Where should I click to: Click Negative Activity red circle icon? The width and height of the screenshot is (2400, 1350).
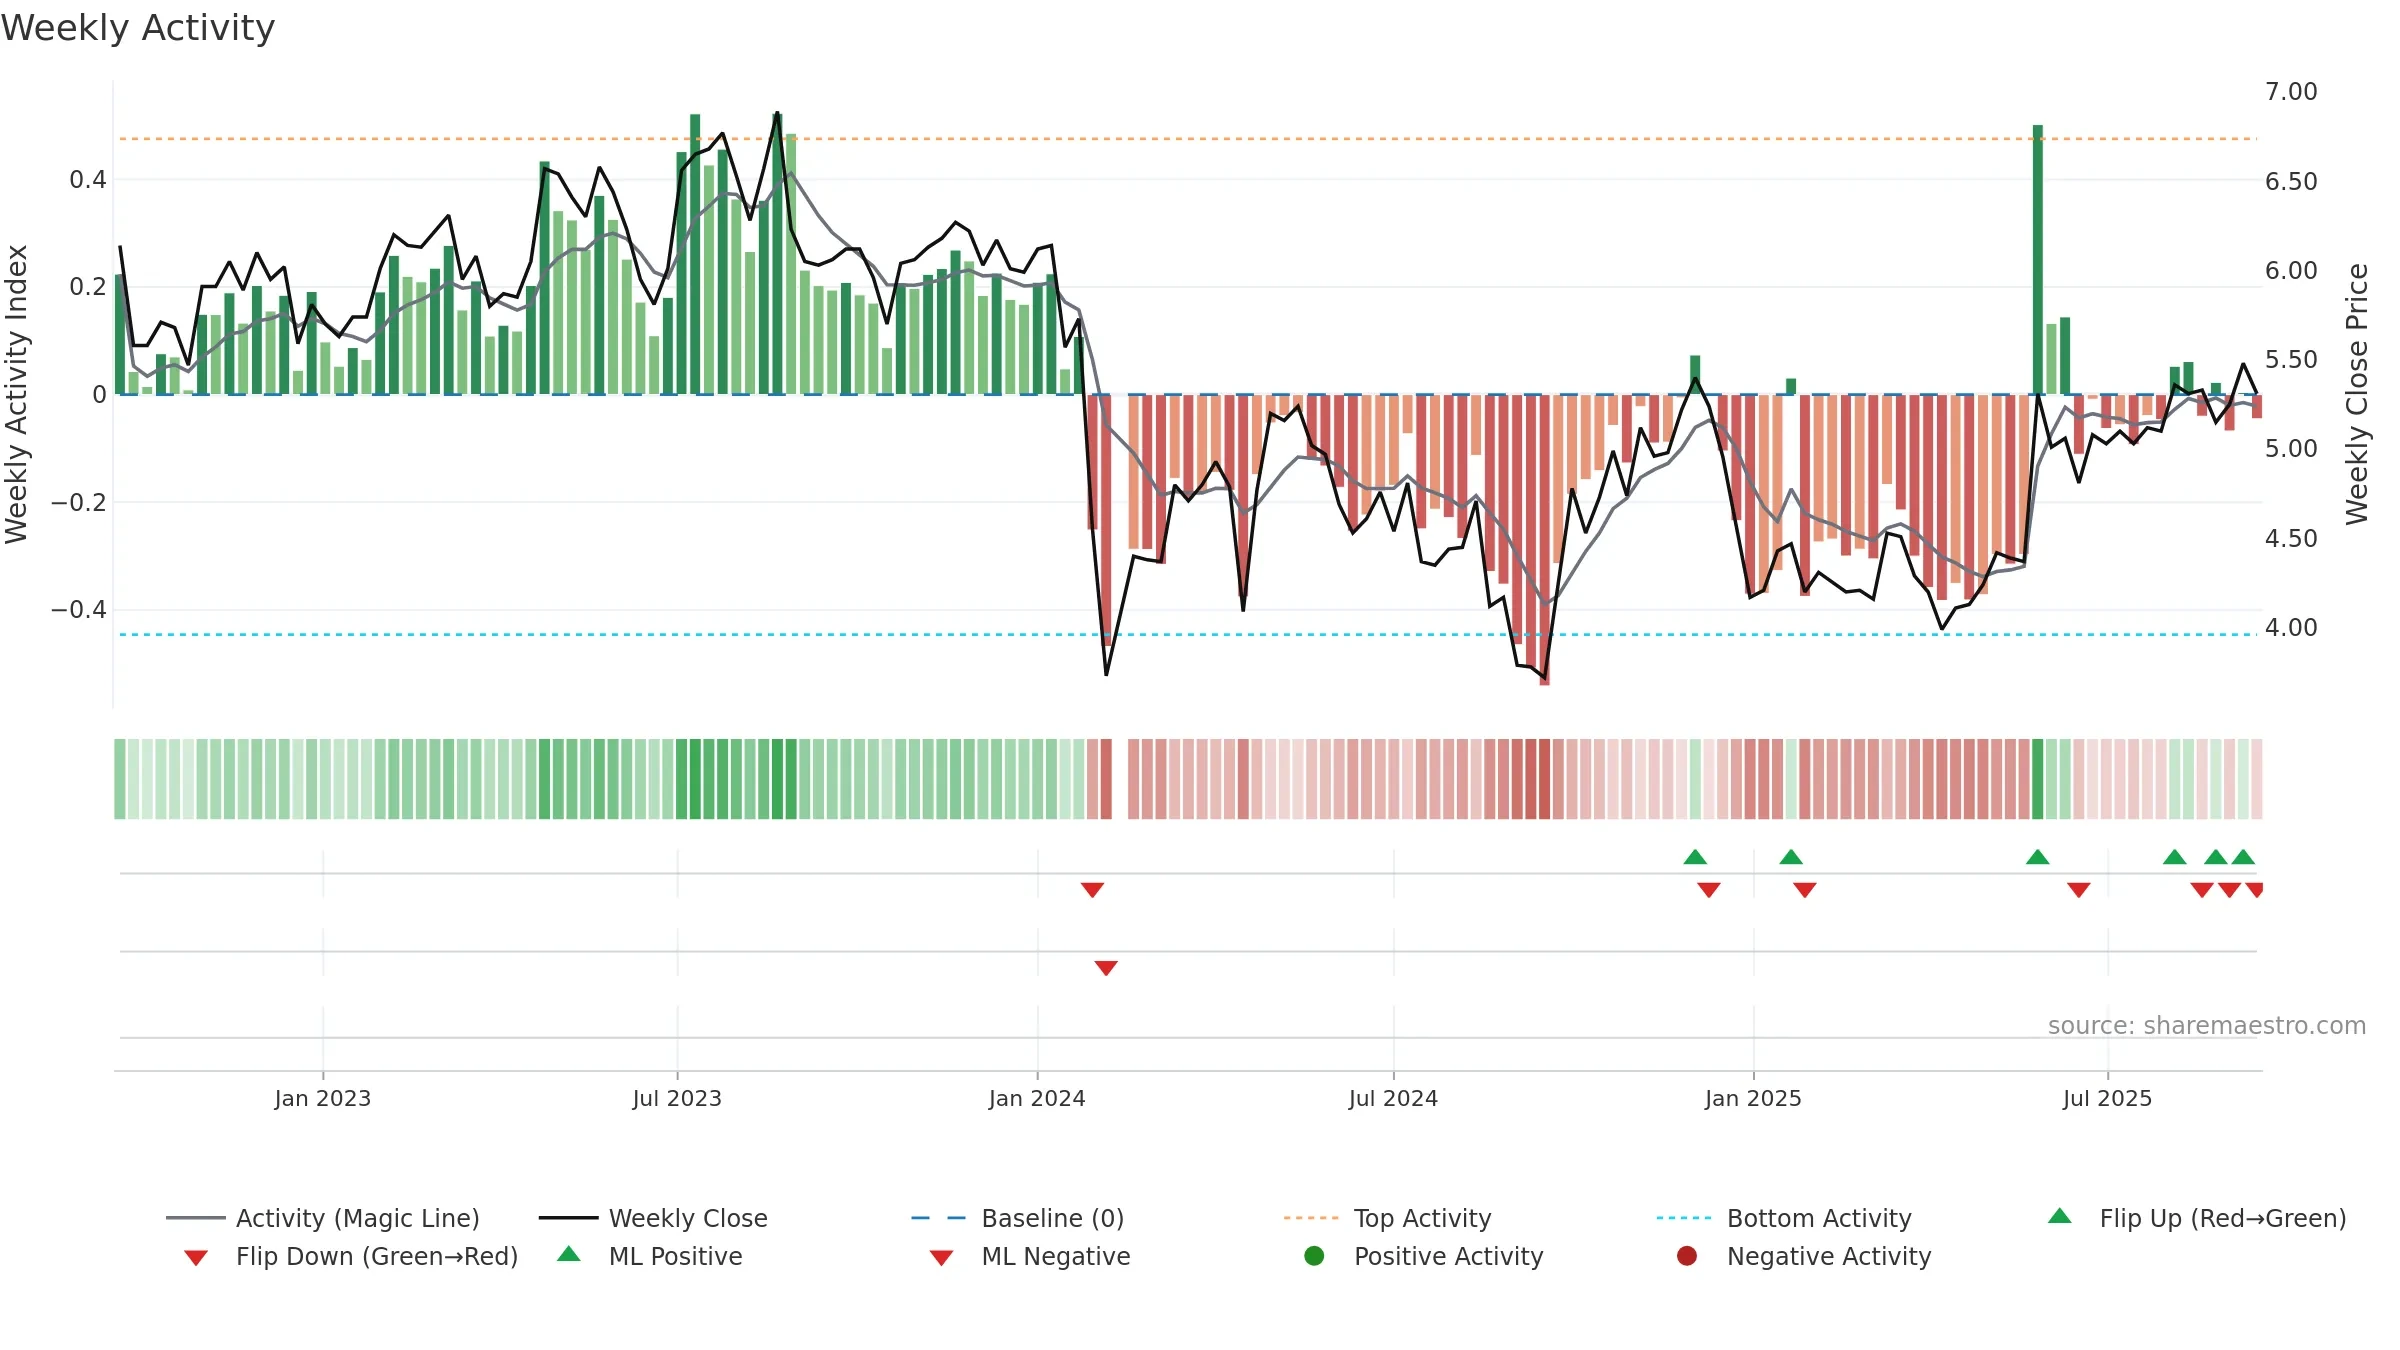[1687, 1256]
